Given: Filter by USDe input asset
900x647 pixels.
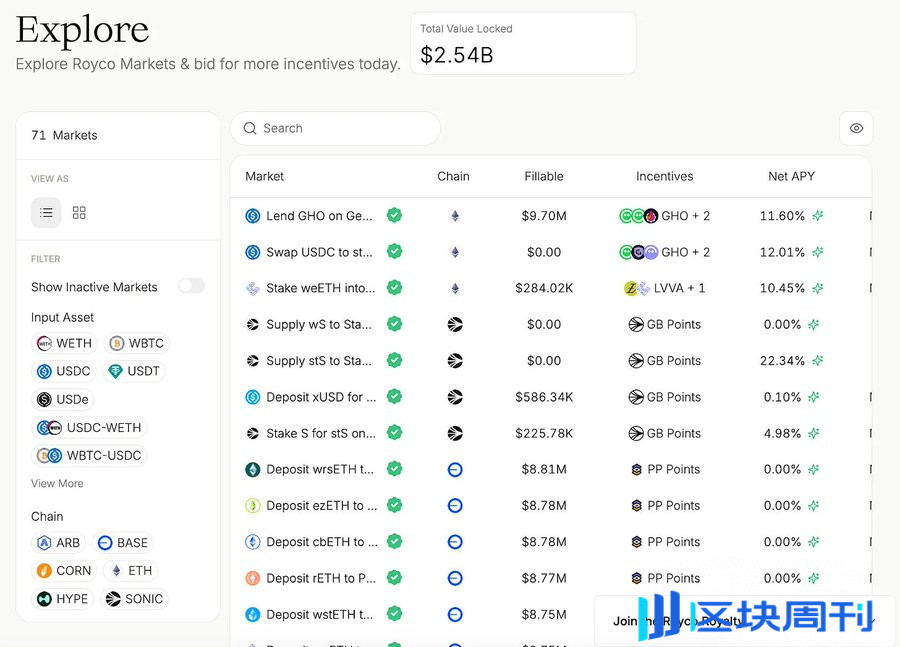Looking at the screenshot, I should click(63, 399).
